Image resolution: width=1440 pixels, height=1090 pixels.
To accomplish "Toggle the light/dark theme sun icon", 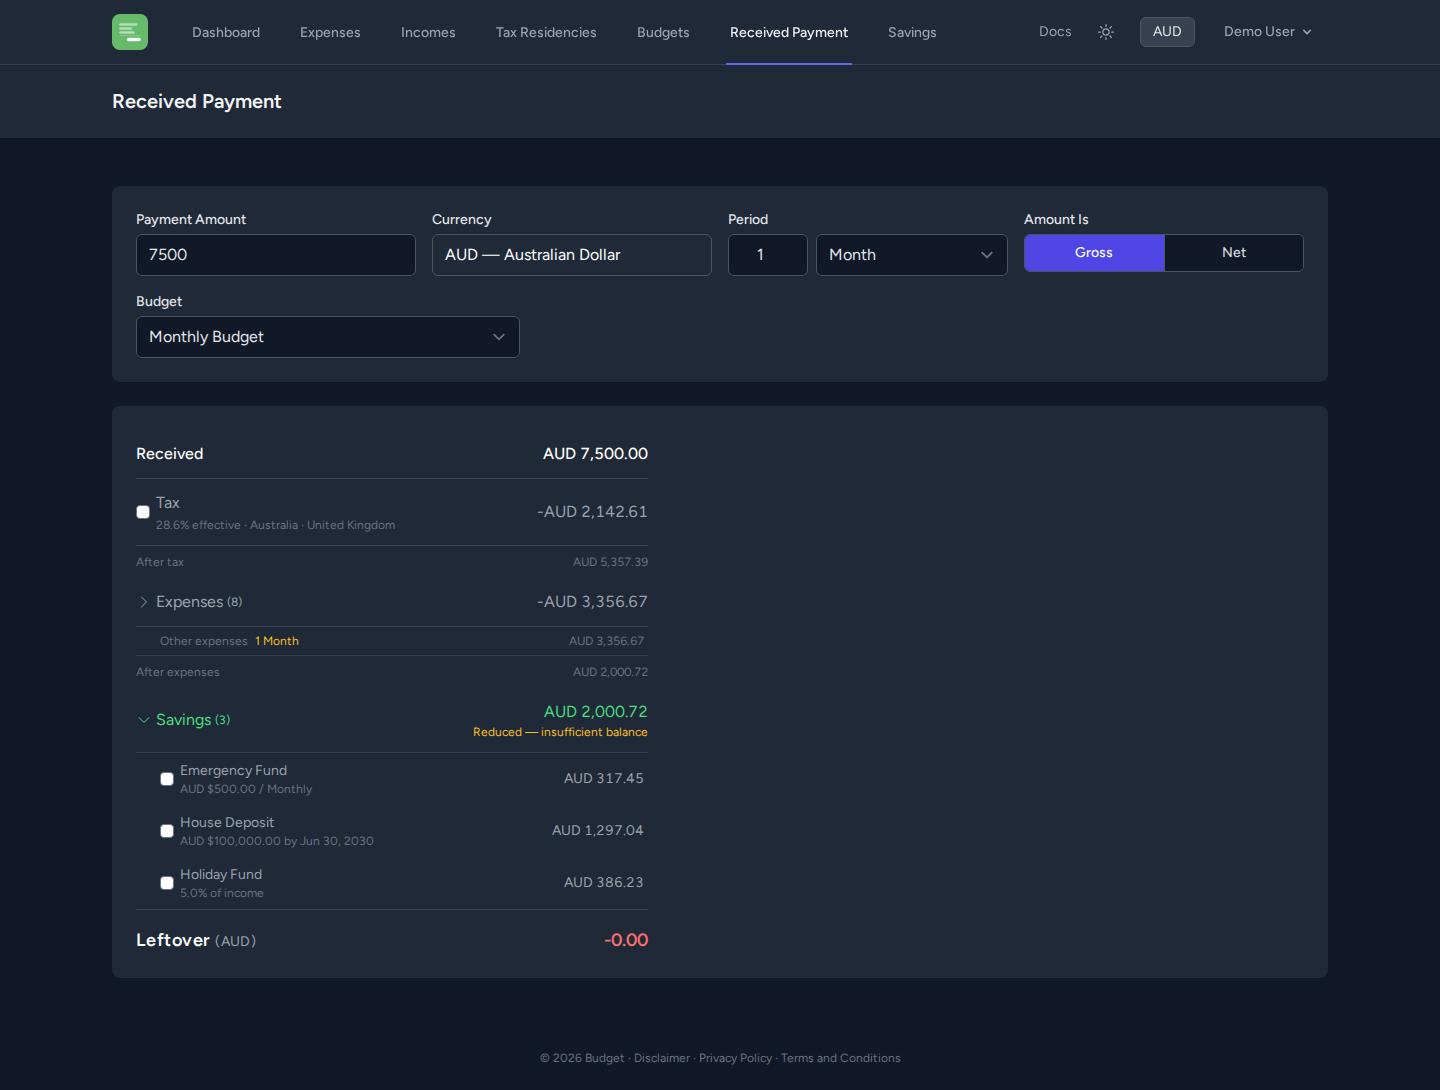I will pyautogui.click(x=1106, y=32).
